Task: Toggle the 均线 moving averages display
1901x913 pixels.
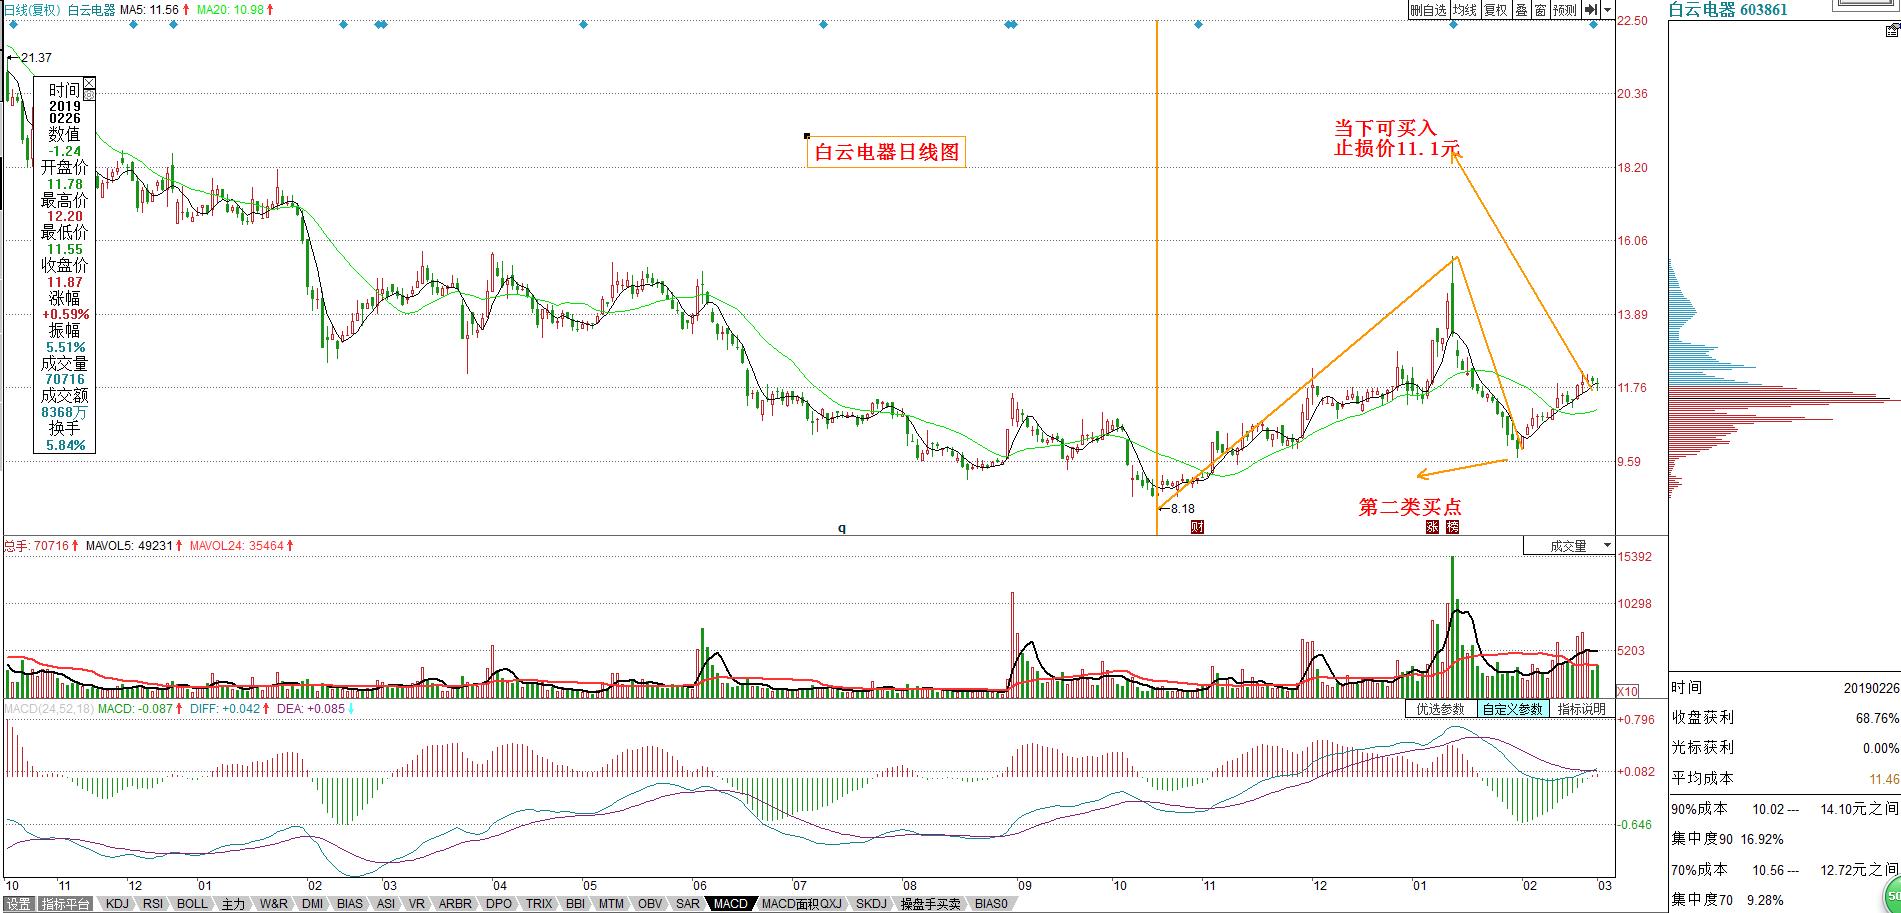Action: click(1464, 10)
